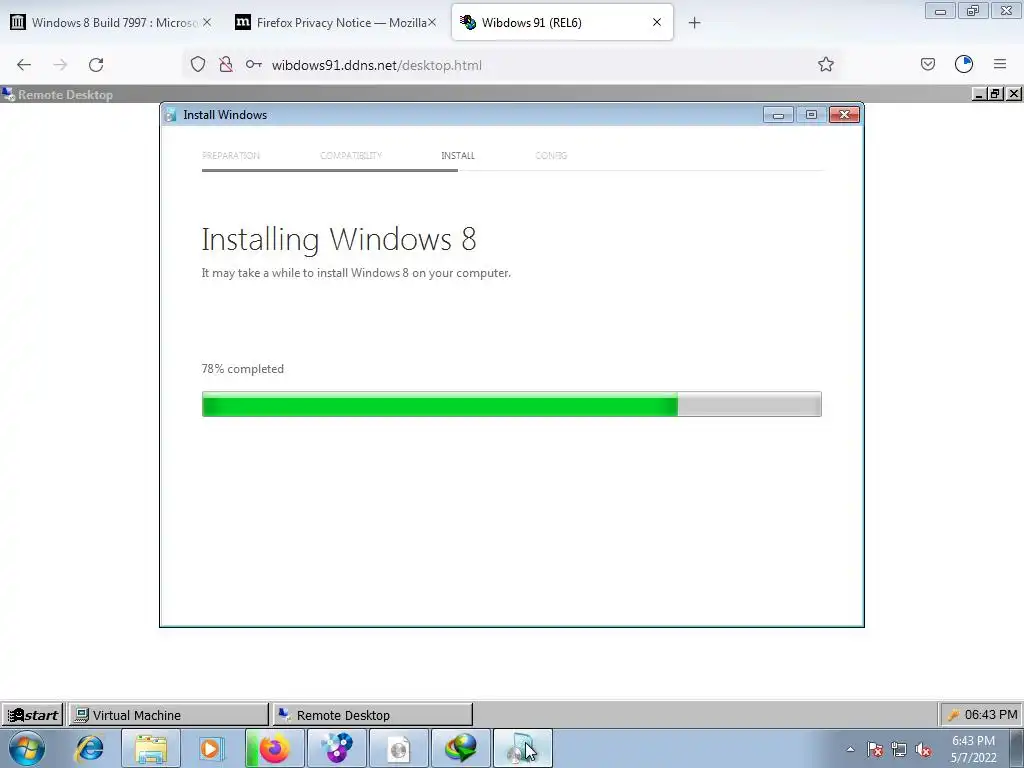The image size is (1024, 768).
Task: Open the Virtual Machine taskbar button
Action: pos(168,715)
